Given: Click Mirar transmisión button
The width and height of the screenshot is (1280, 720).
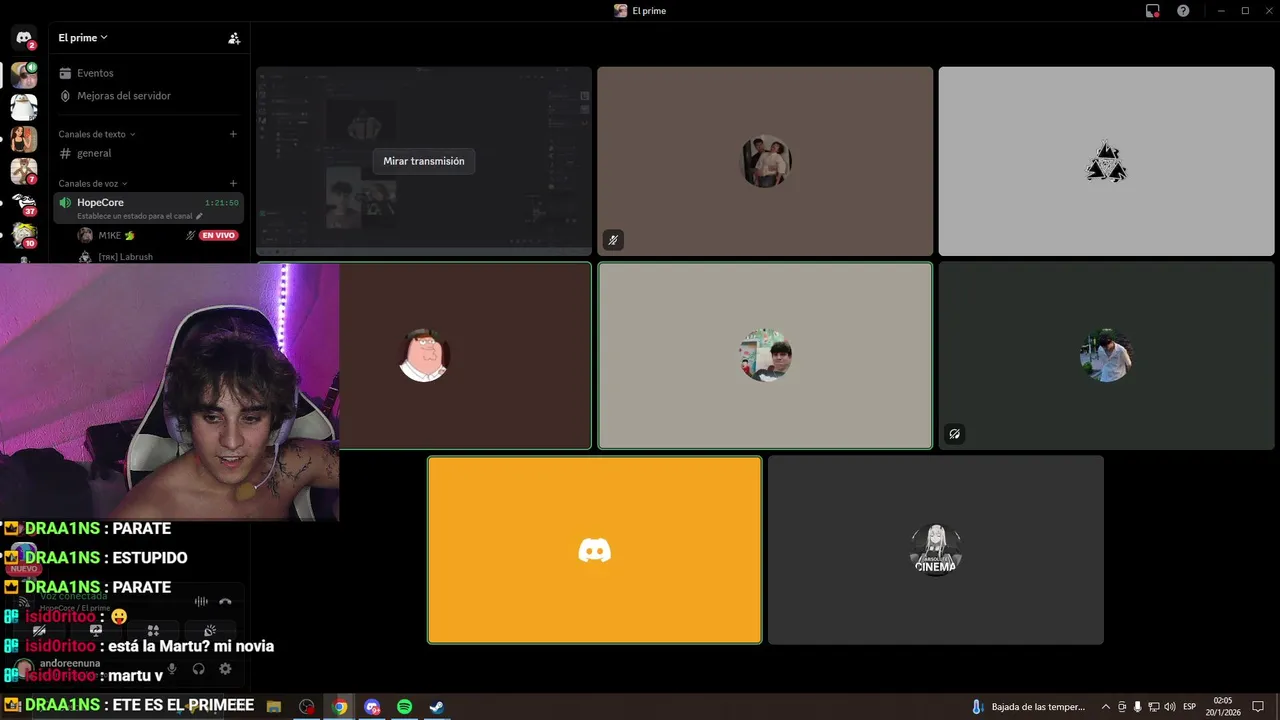Looking at the screenshot, I should [x=424, y=161].
